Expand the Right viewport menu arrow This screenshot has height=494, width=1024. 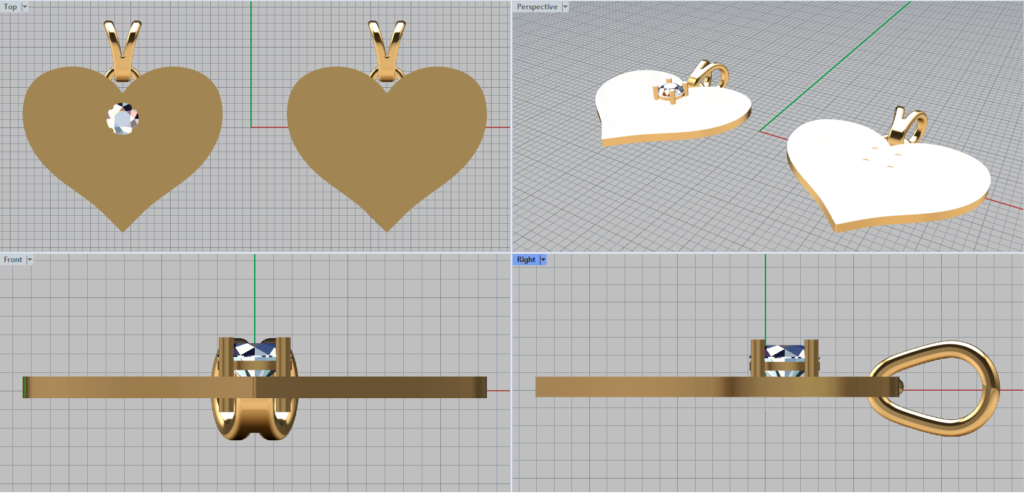542,259
